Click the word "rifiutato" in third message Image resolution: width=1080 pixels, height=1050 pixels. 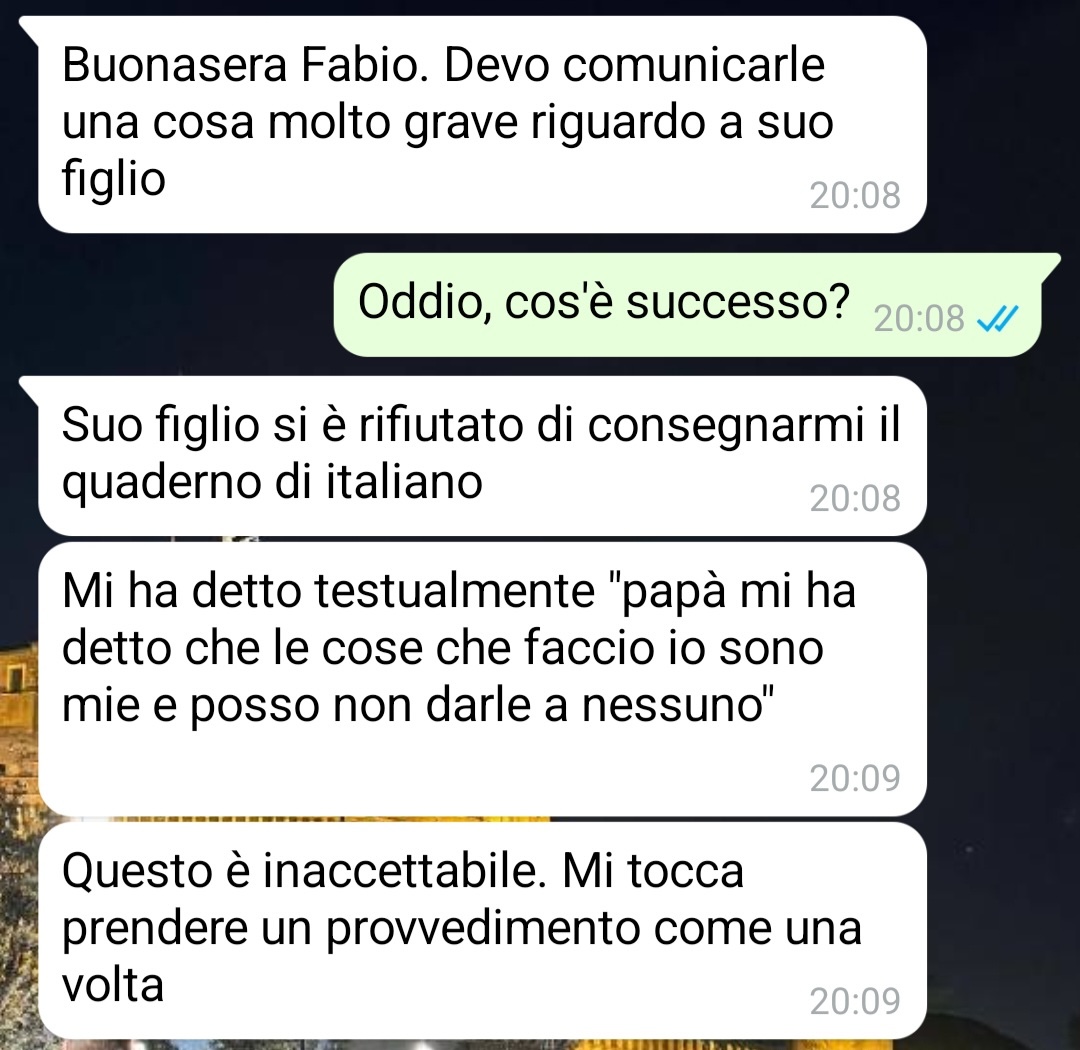tap(441, 424)
